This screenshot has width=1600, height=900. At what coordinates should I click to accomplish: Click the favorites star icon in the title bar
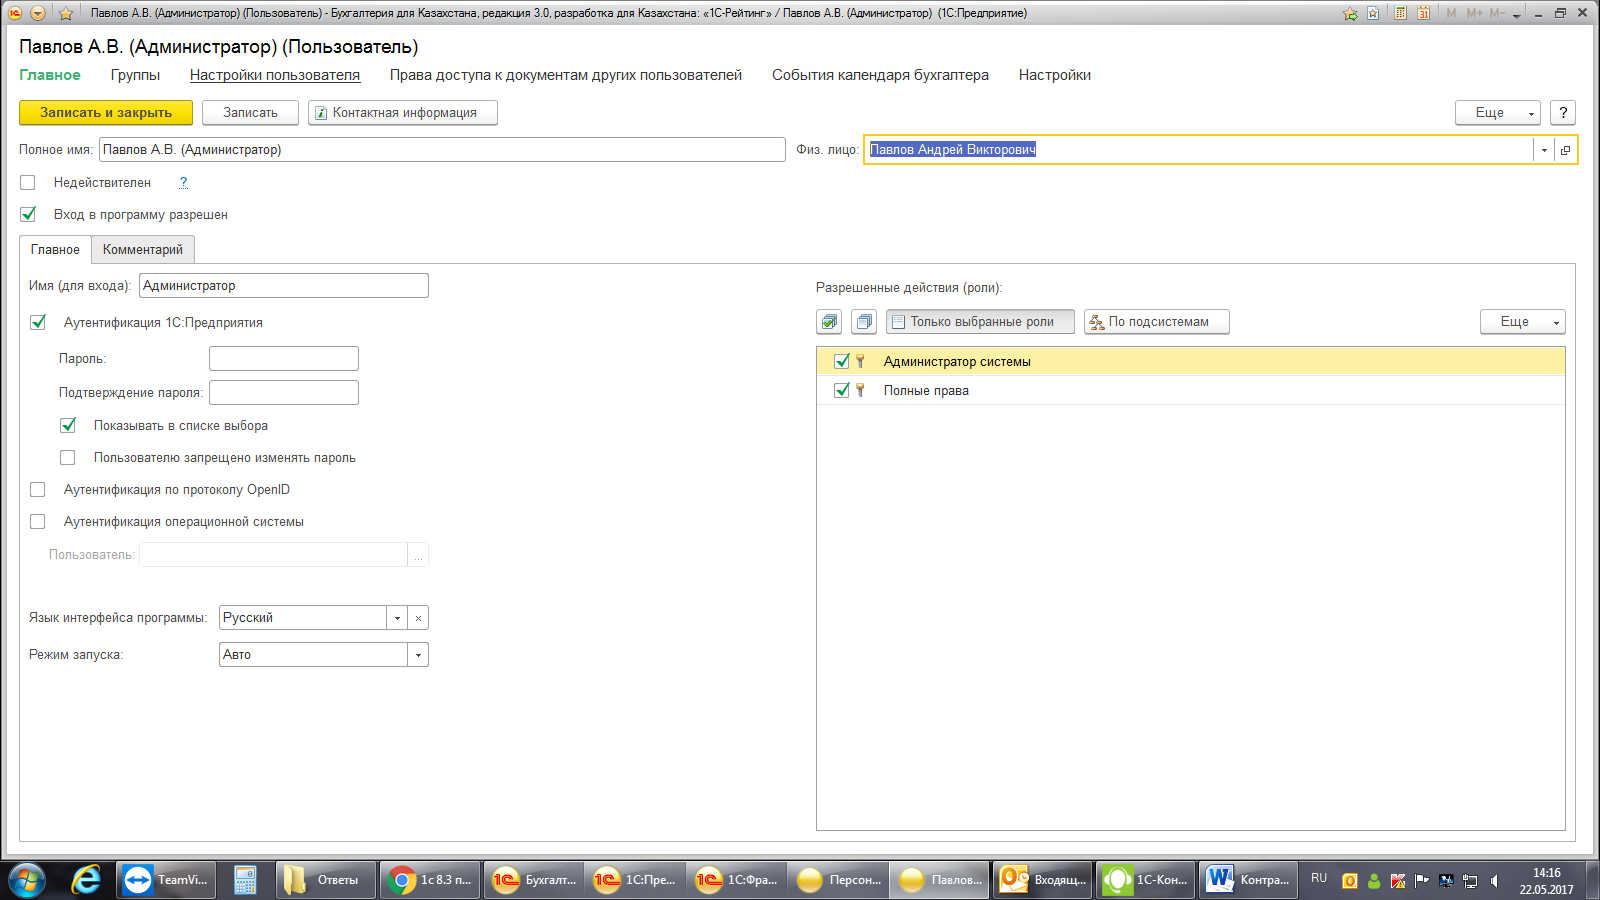tap(66, 13)
